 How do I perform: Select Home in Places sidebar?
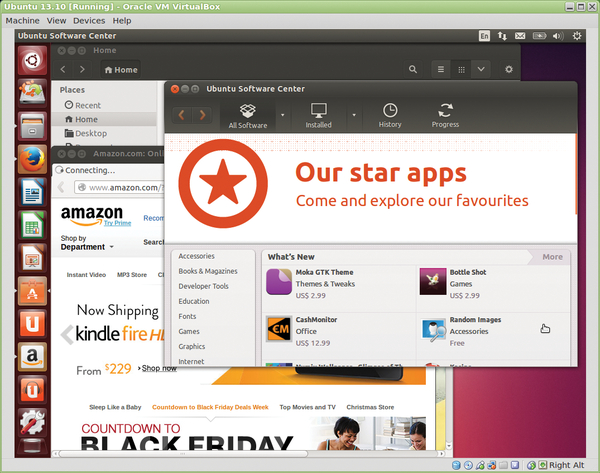tap(104, 119)
